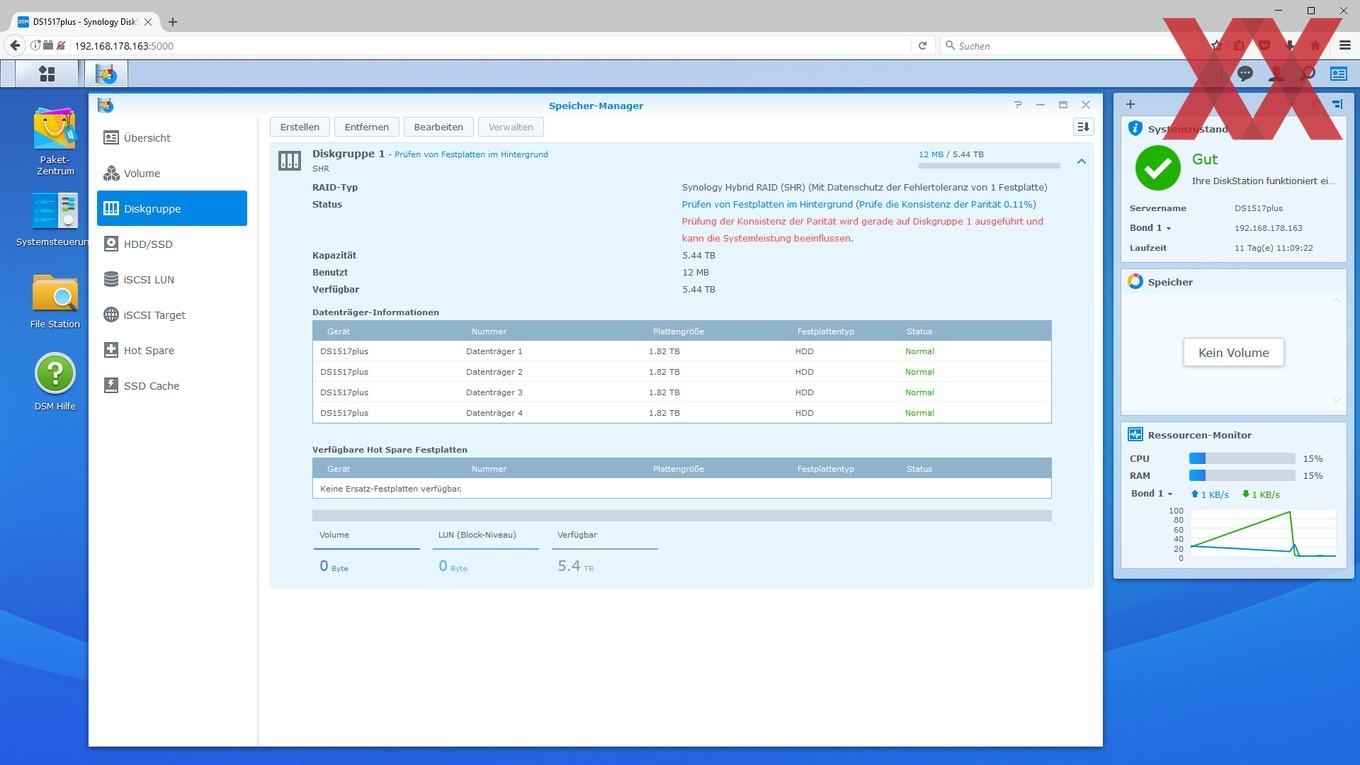
Task: Click the Kein Volume button in widget
Action: point(1233,352)
